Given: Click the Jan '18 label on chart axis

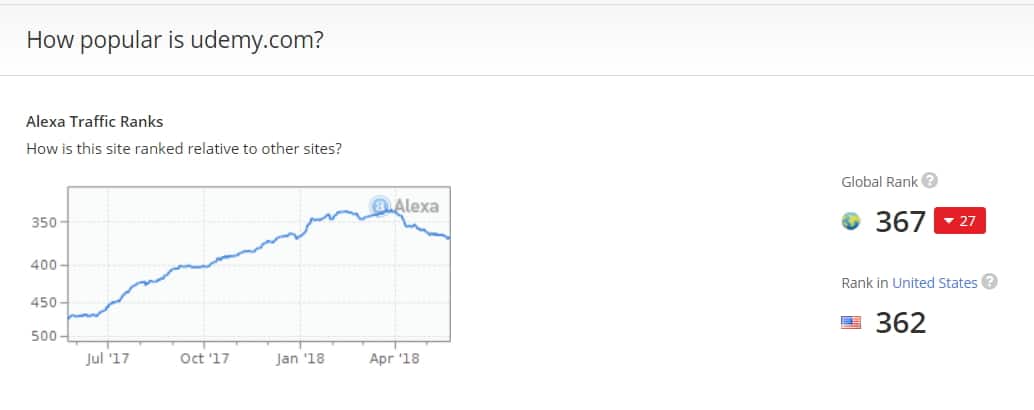Looking at the screenshot, I should click(301, 359).
